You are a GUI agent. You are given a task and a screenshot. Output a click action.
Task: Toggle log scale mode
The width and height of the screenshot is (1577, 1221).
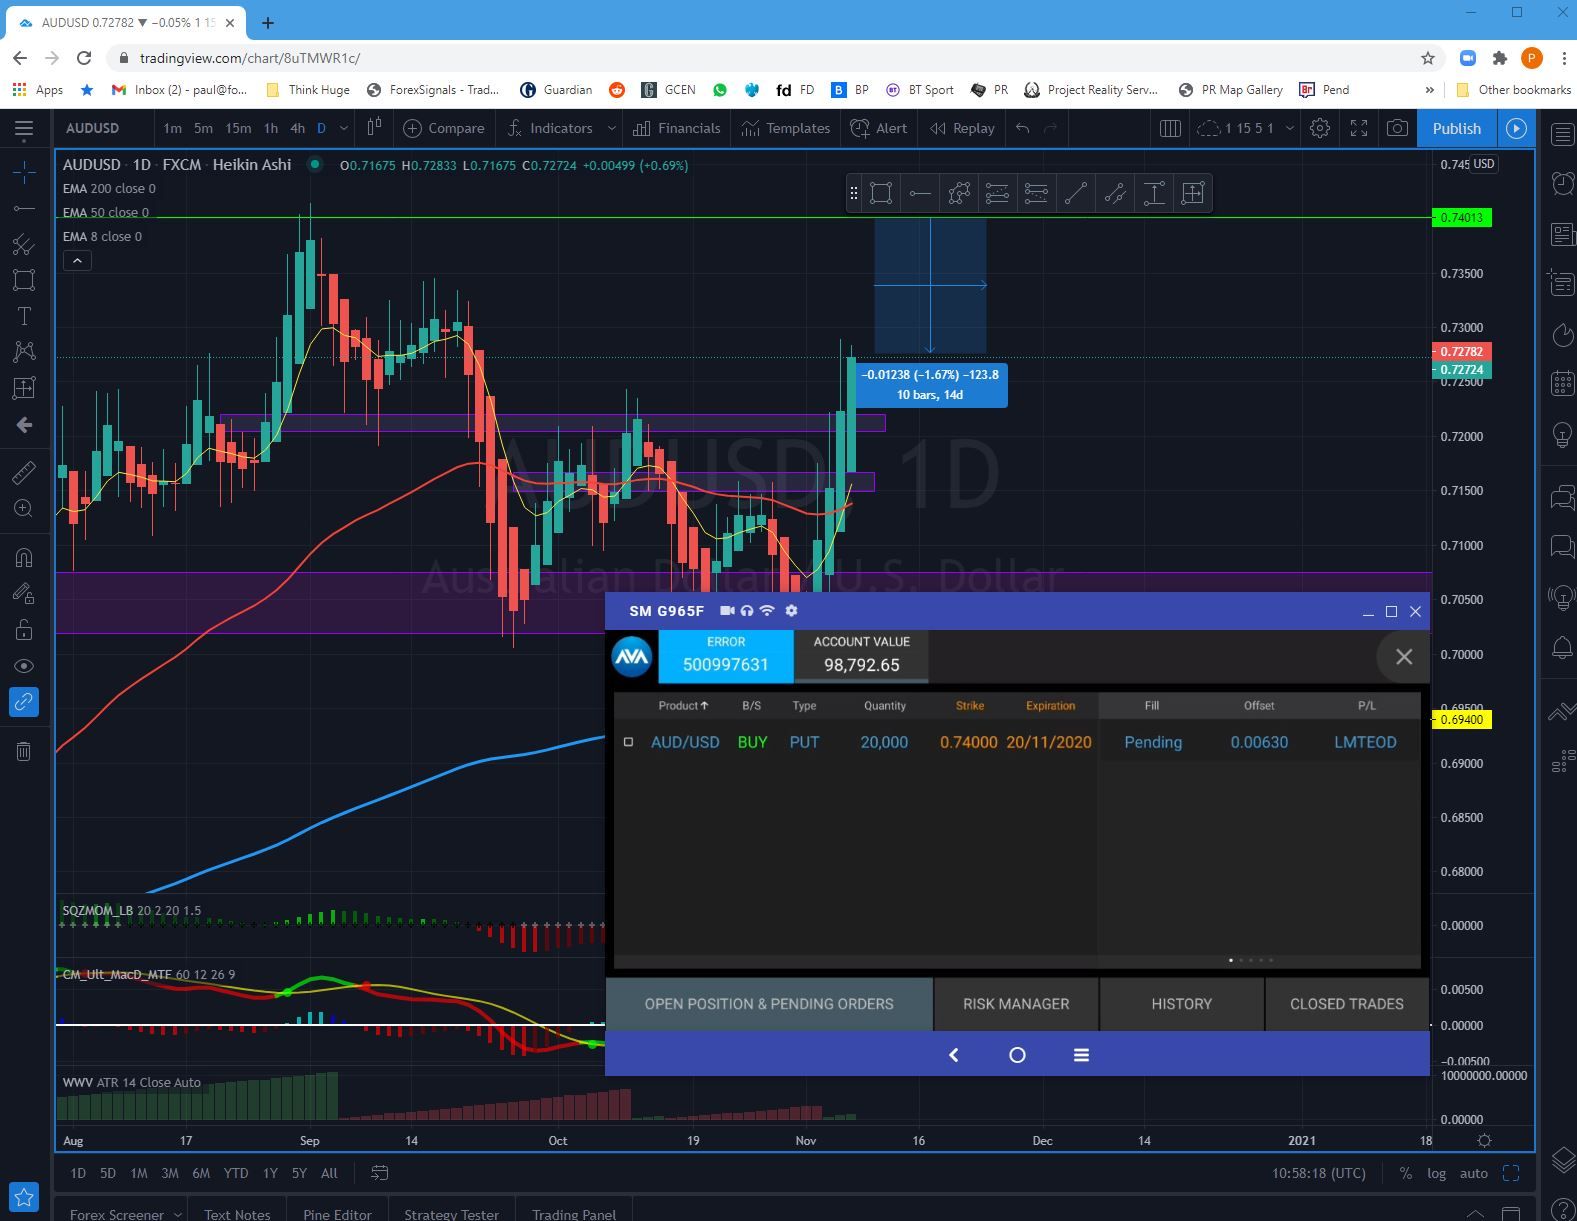click(x=1436, y=1173)
